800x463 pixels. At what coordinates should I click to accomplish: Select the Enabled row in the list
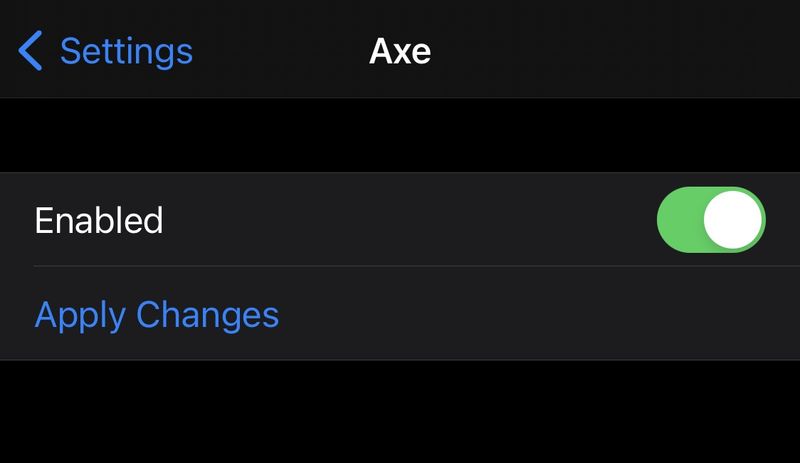(x=400, y=220)
